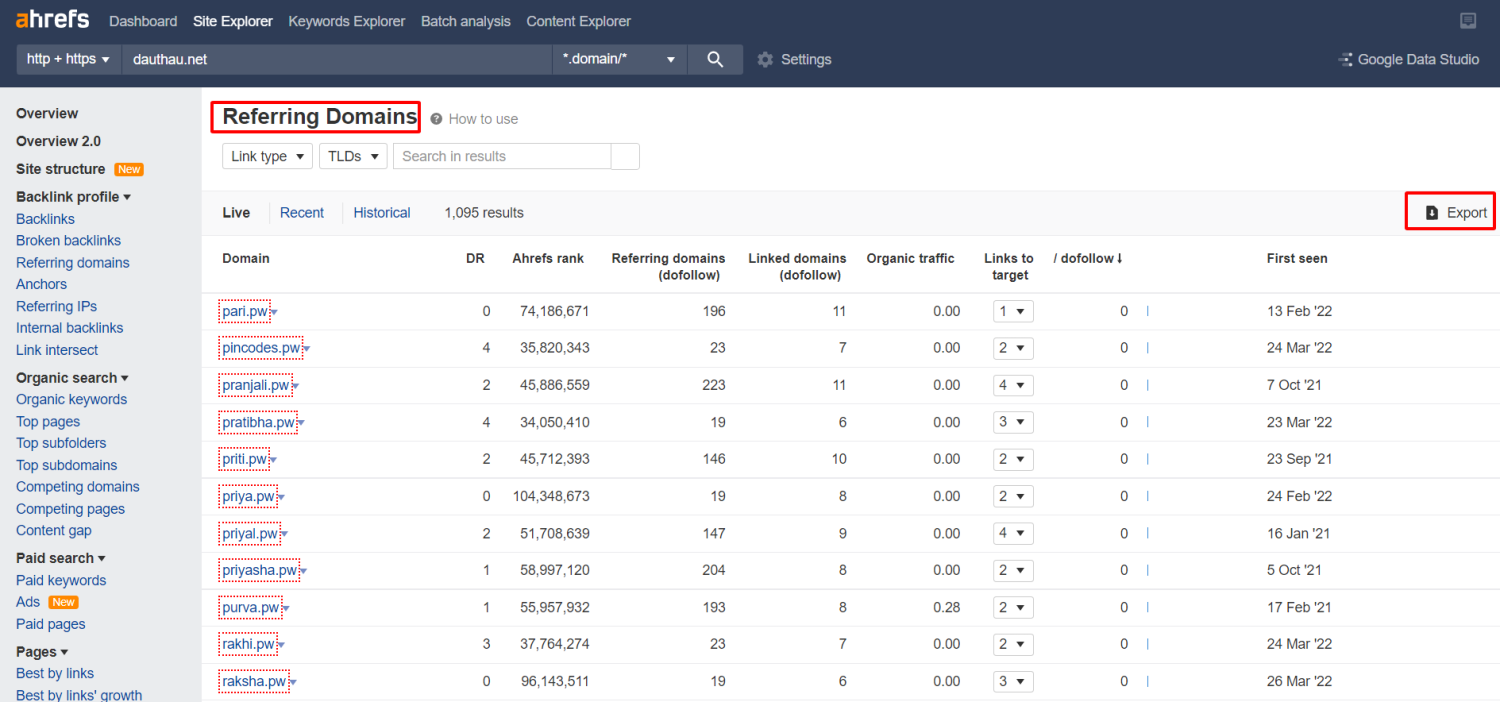Viewport: 1500px width, 702px height.
Task: Open Content gap report
Action: pos(54,530)
